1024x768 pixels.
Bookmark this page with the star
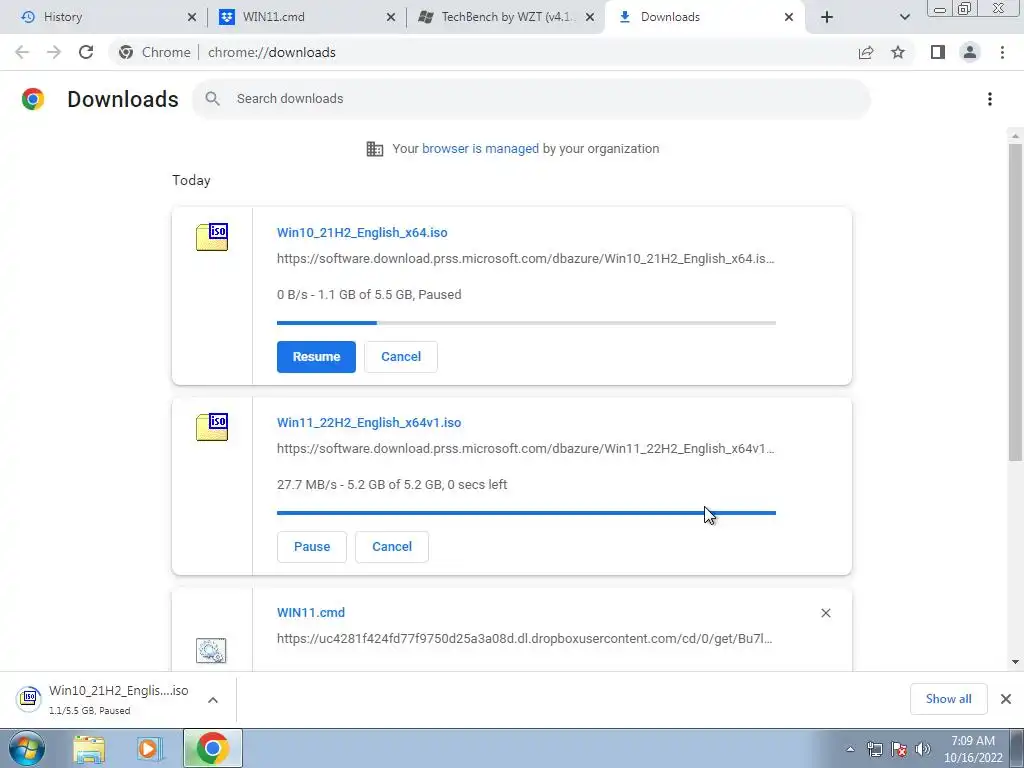point(898,52)
